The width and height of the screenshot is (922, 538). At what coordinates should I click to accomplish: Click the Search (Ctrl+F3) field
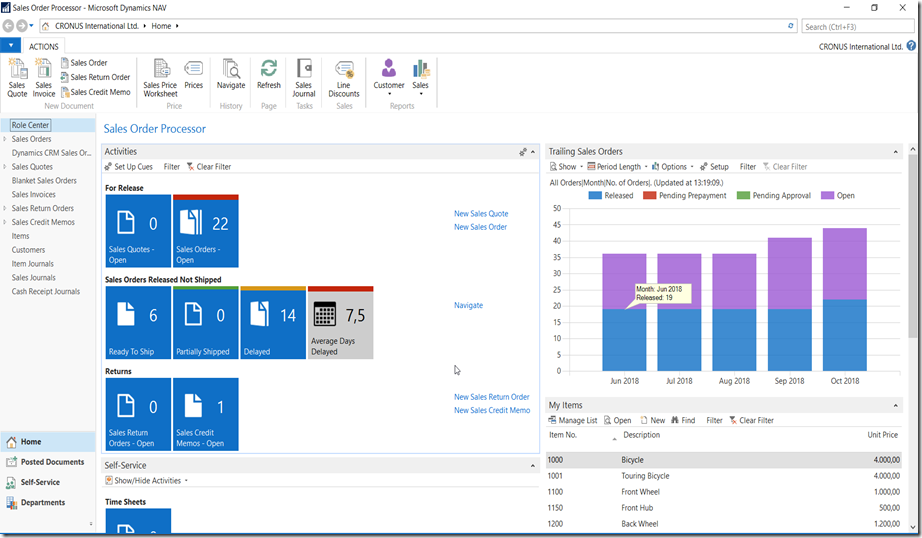(858, 26)
